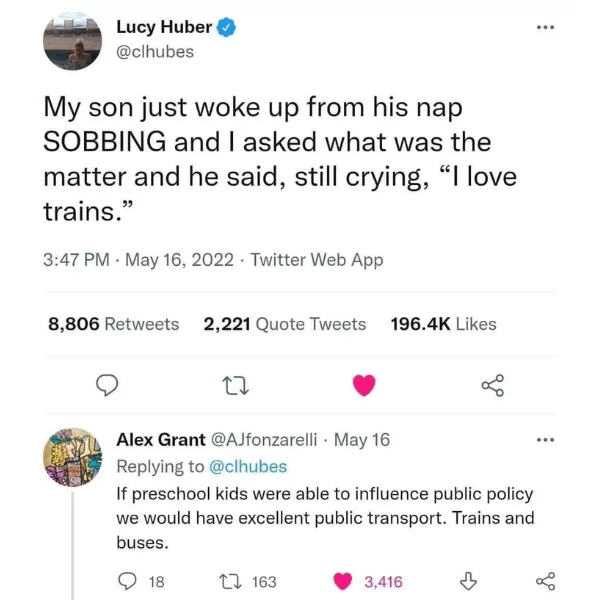Image resolution: width=600 pixels, height=600 pixels.
Task: Share Alex Grant's reply
Action: 544,581
